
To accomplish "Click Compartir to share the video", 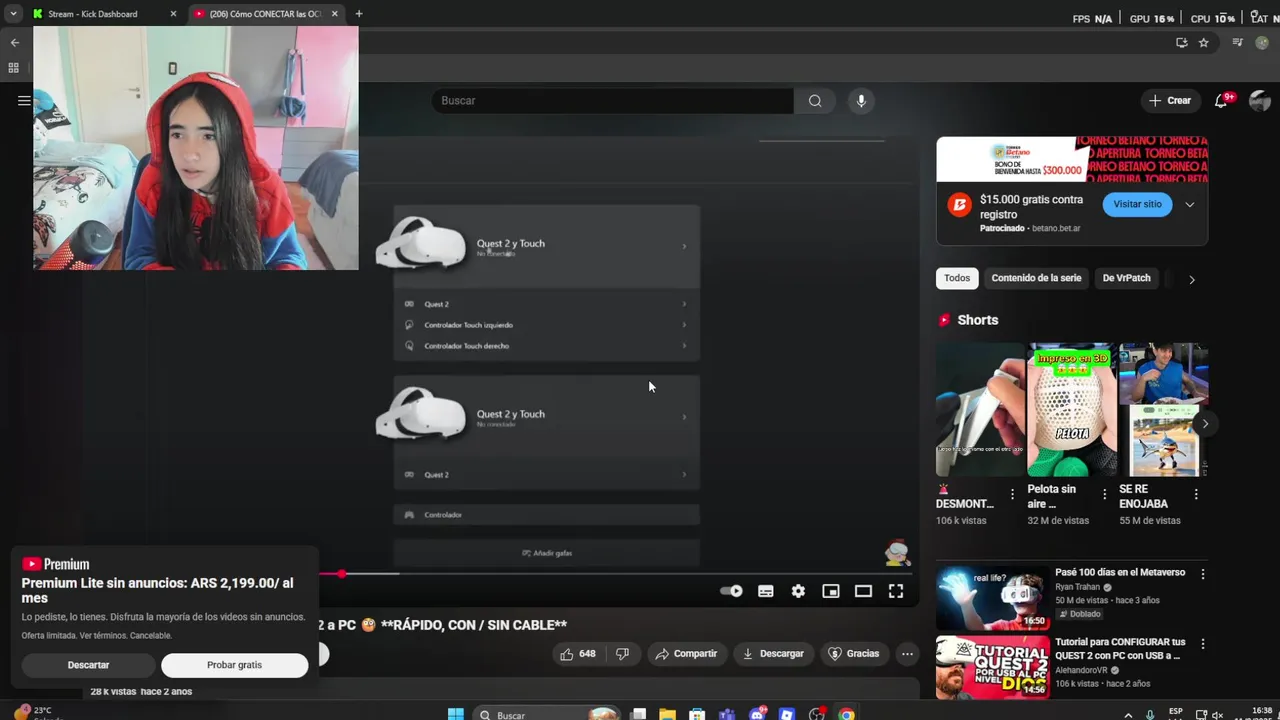I will click(x=686, y=654).
